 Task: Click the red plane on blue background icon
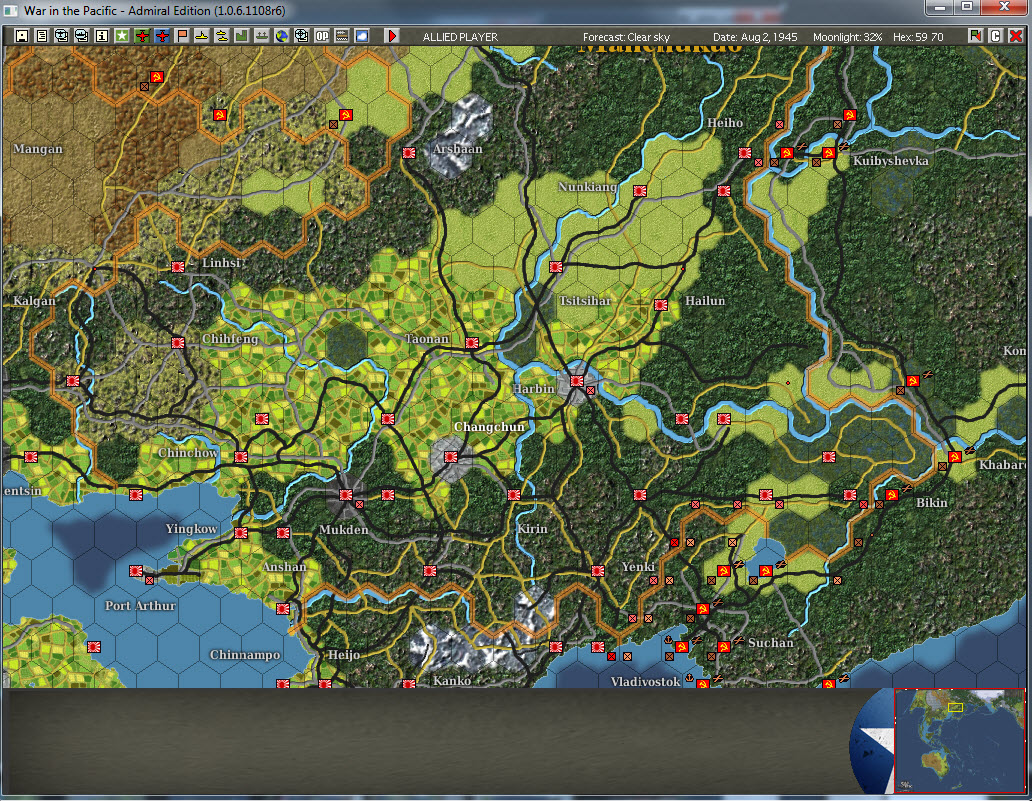coord(162,36)
